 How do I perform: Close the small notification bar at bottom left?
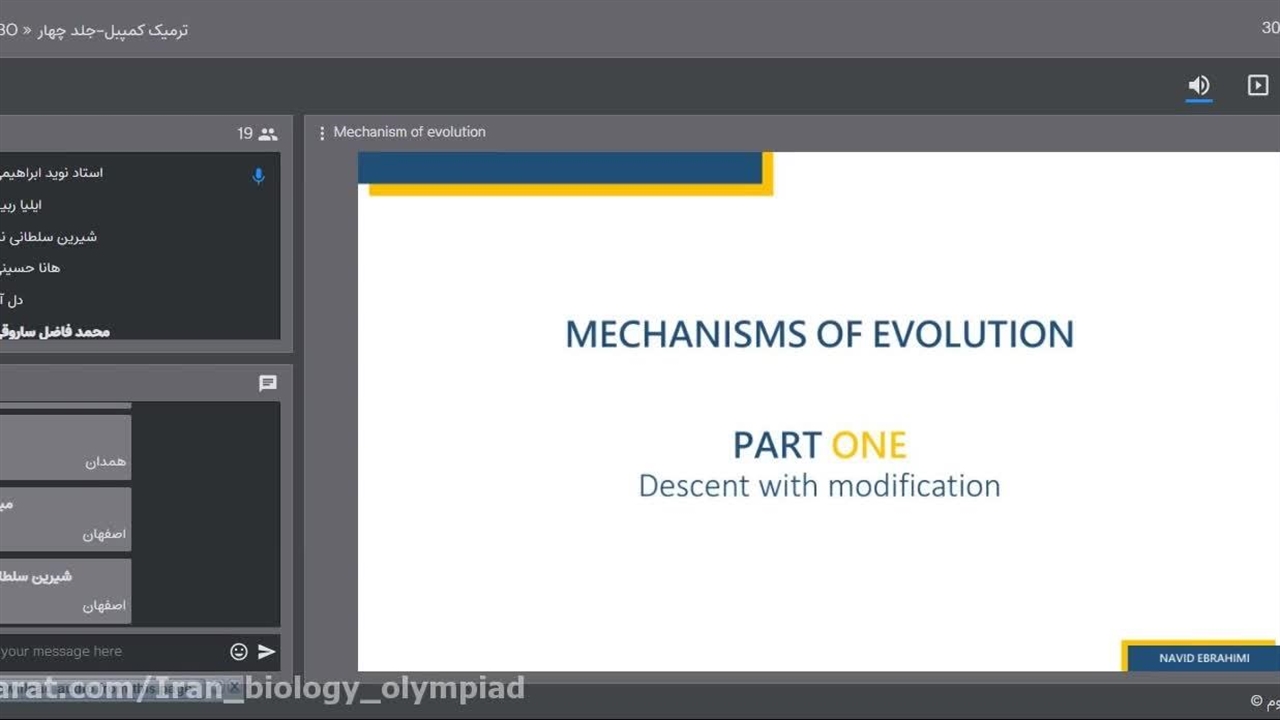(x=234, y=687)
